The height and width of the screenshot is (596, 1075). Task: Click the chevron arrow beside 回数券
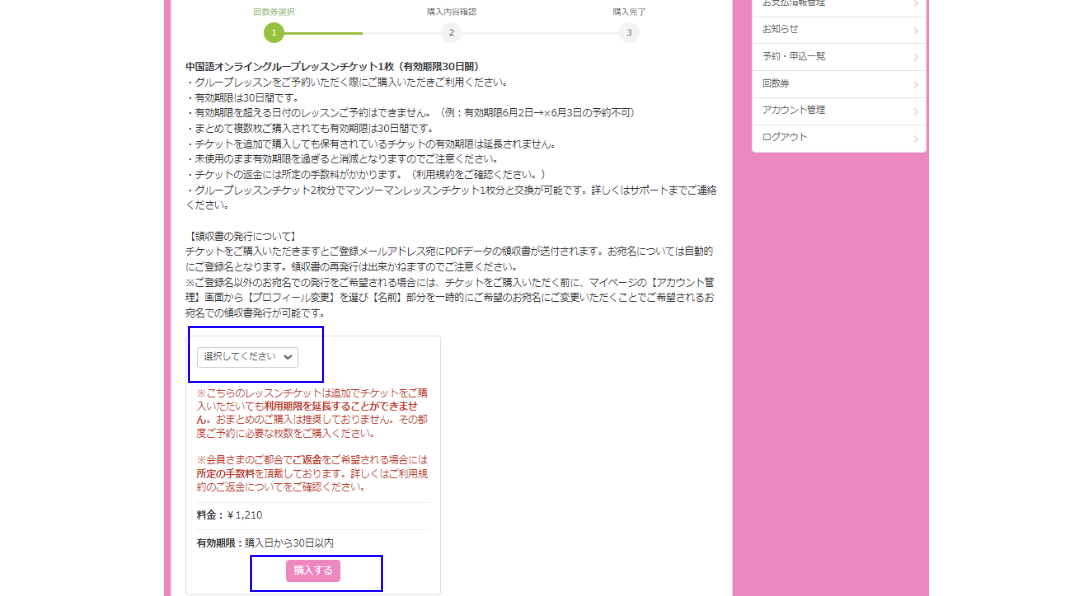click(x=915, y=84)
